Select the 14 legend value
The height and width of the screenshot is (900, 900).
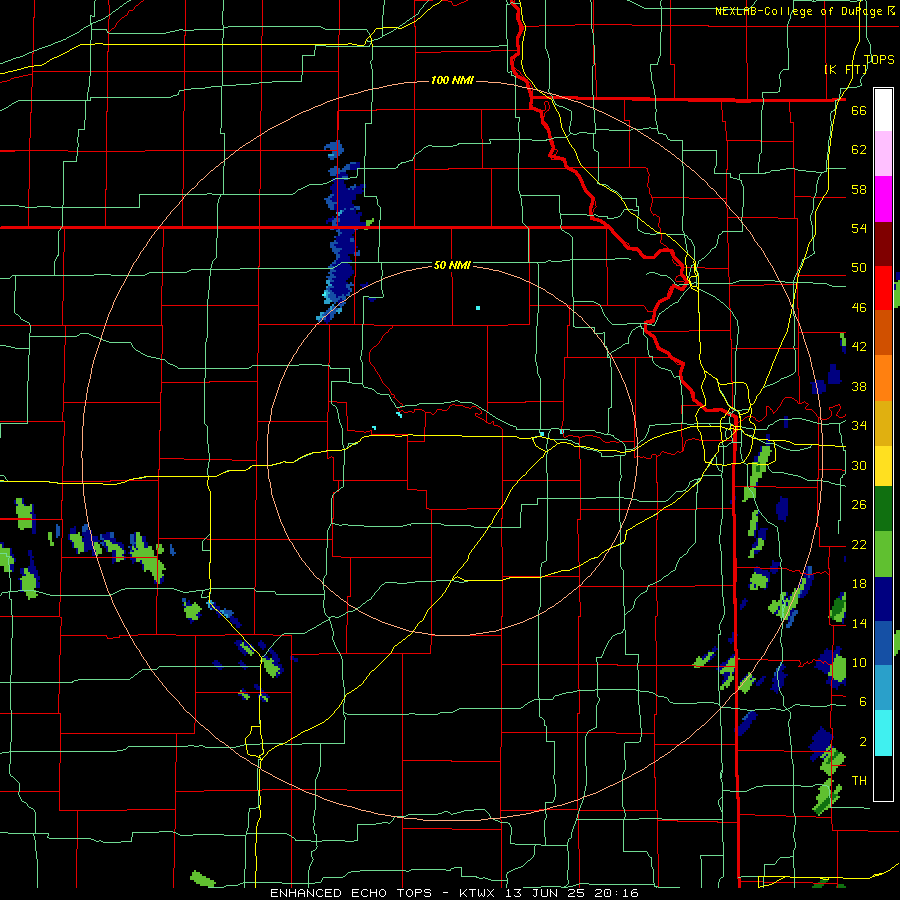pos(859,623)
